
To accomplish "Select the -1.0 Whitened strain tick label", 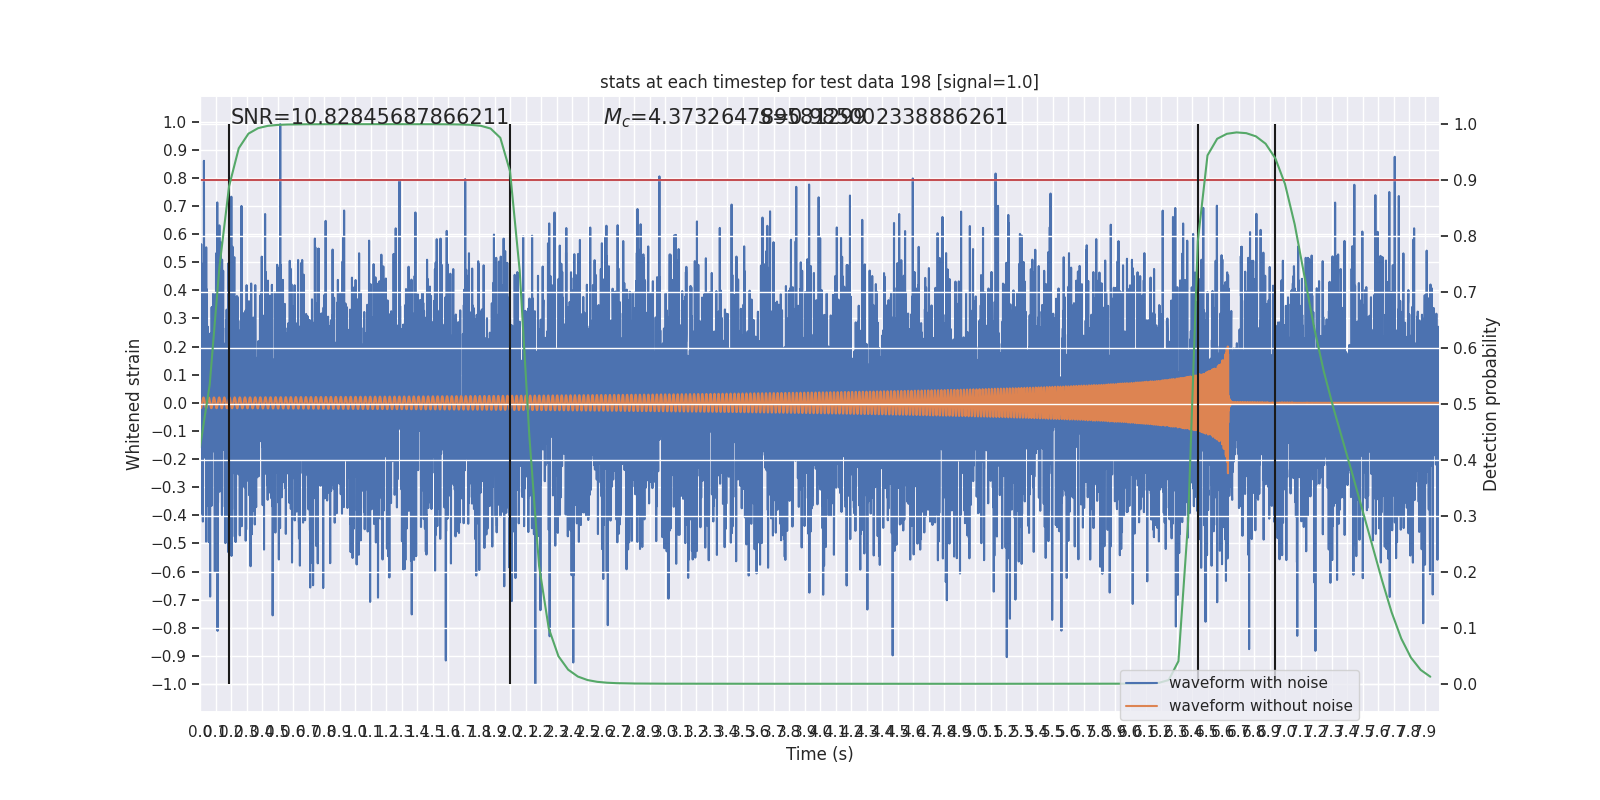I will (169, 685).
